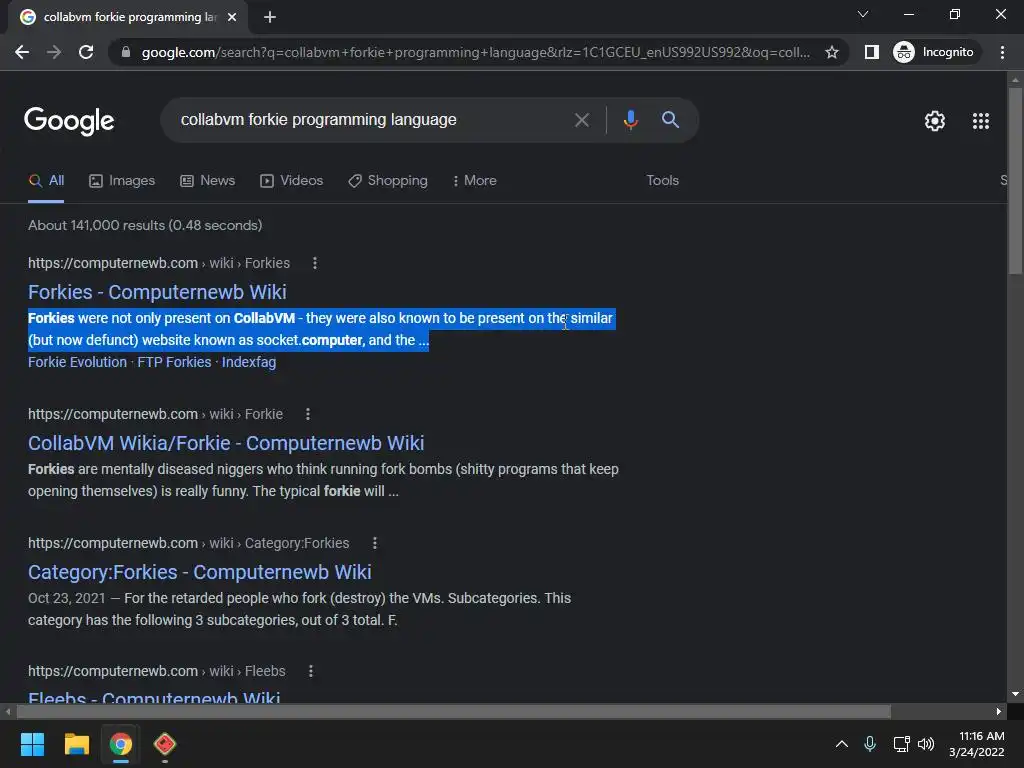This screenshot has height=768, width=1024.
Task: Open the search Tools options
Action: (x=662, y=181)
